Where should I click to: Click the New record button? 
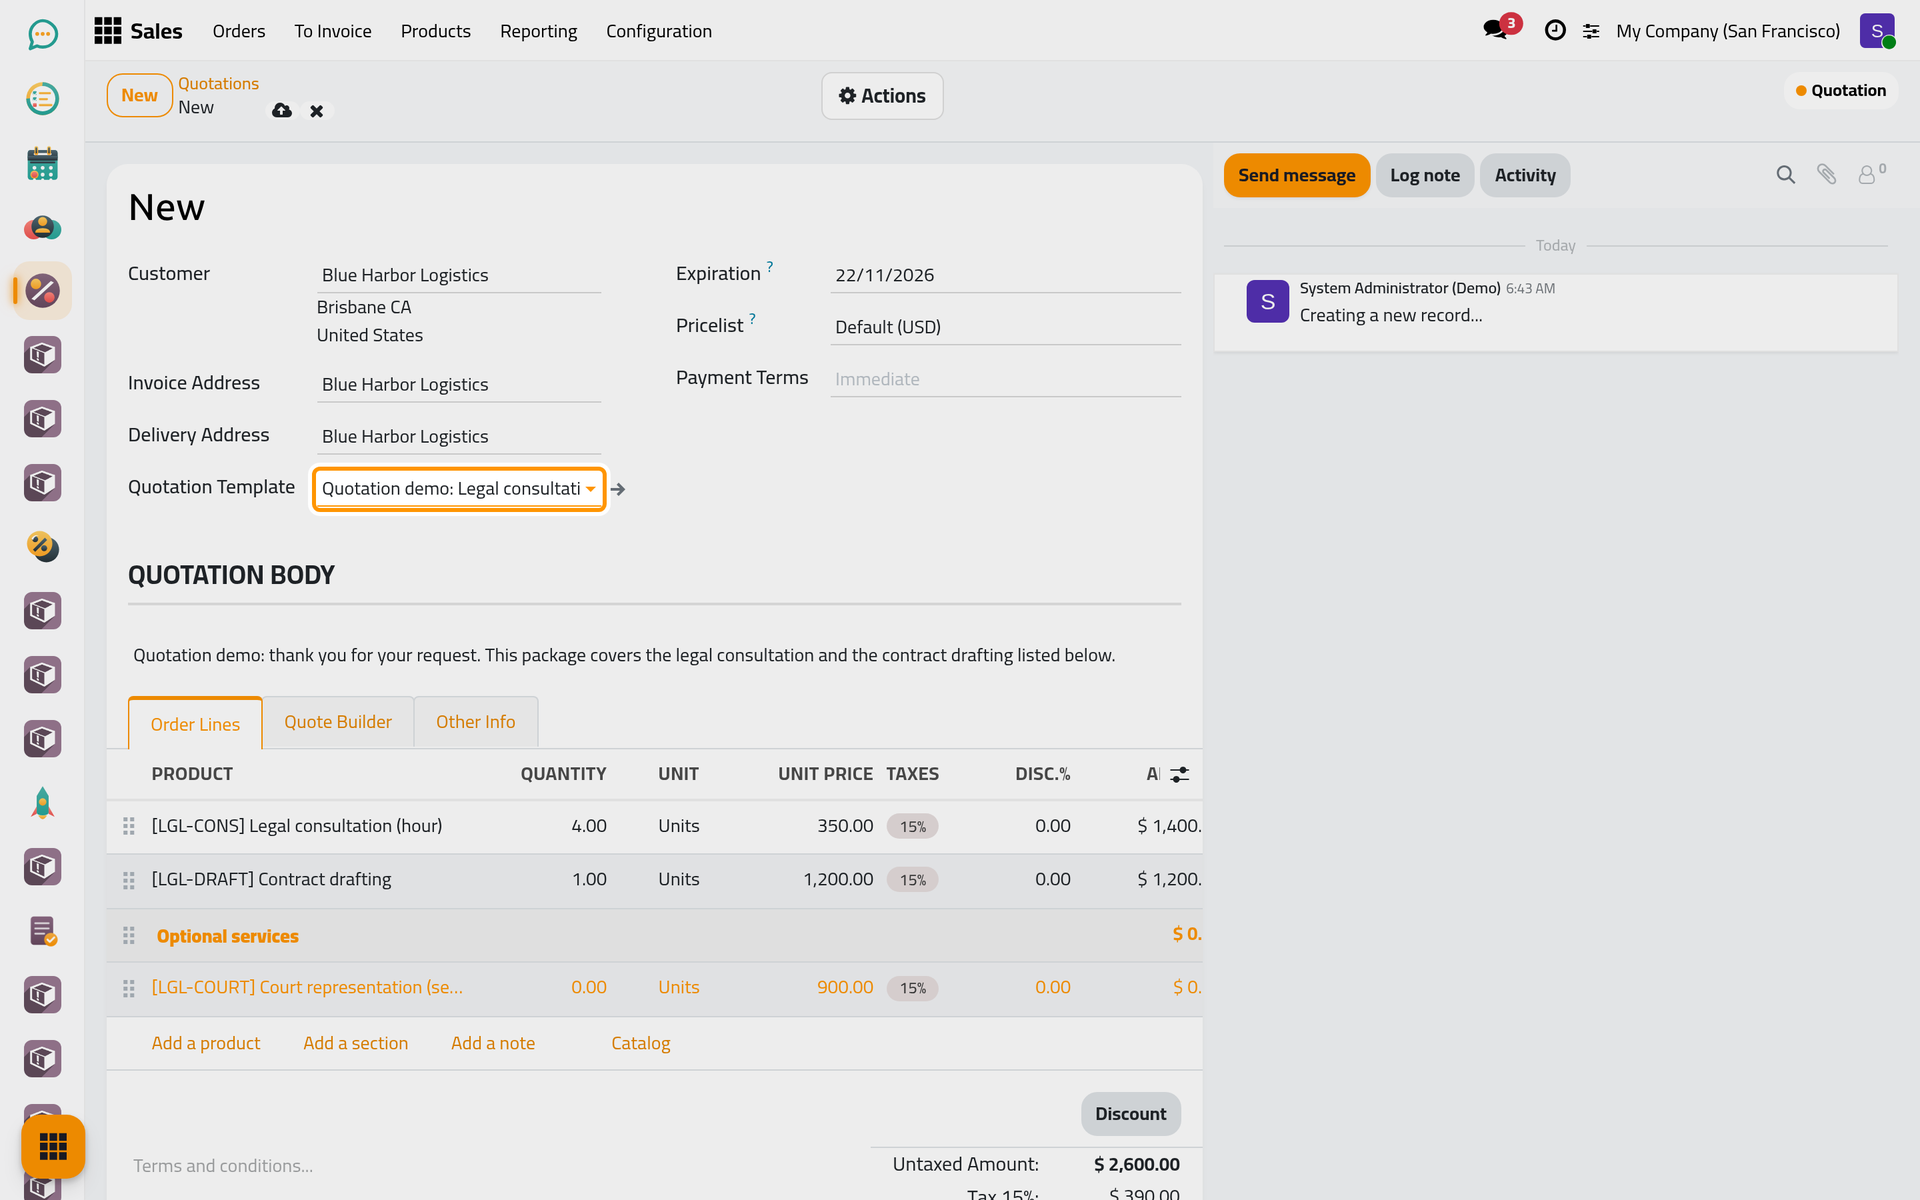[139, 95]
